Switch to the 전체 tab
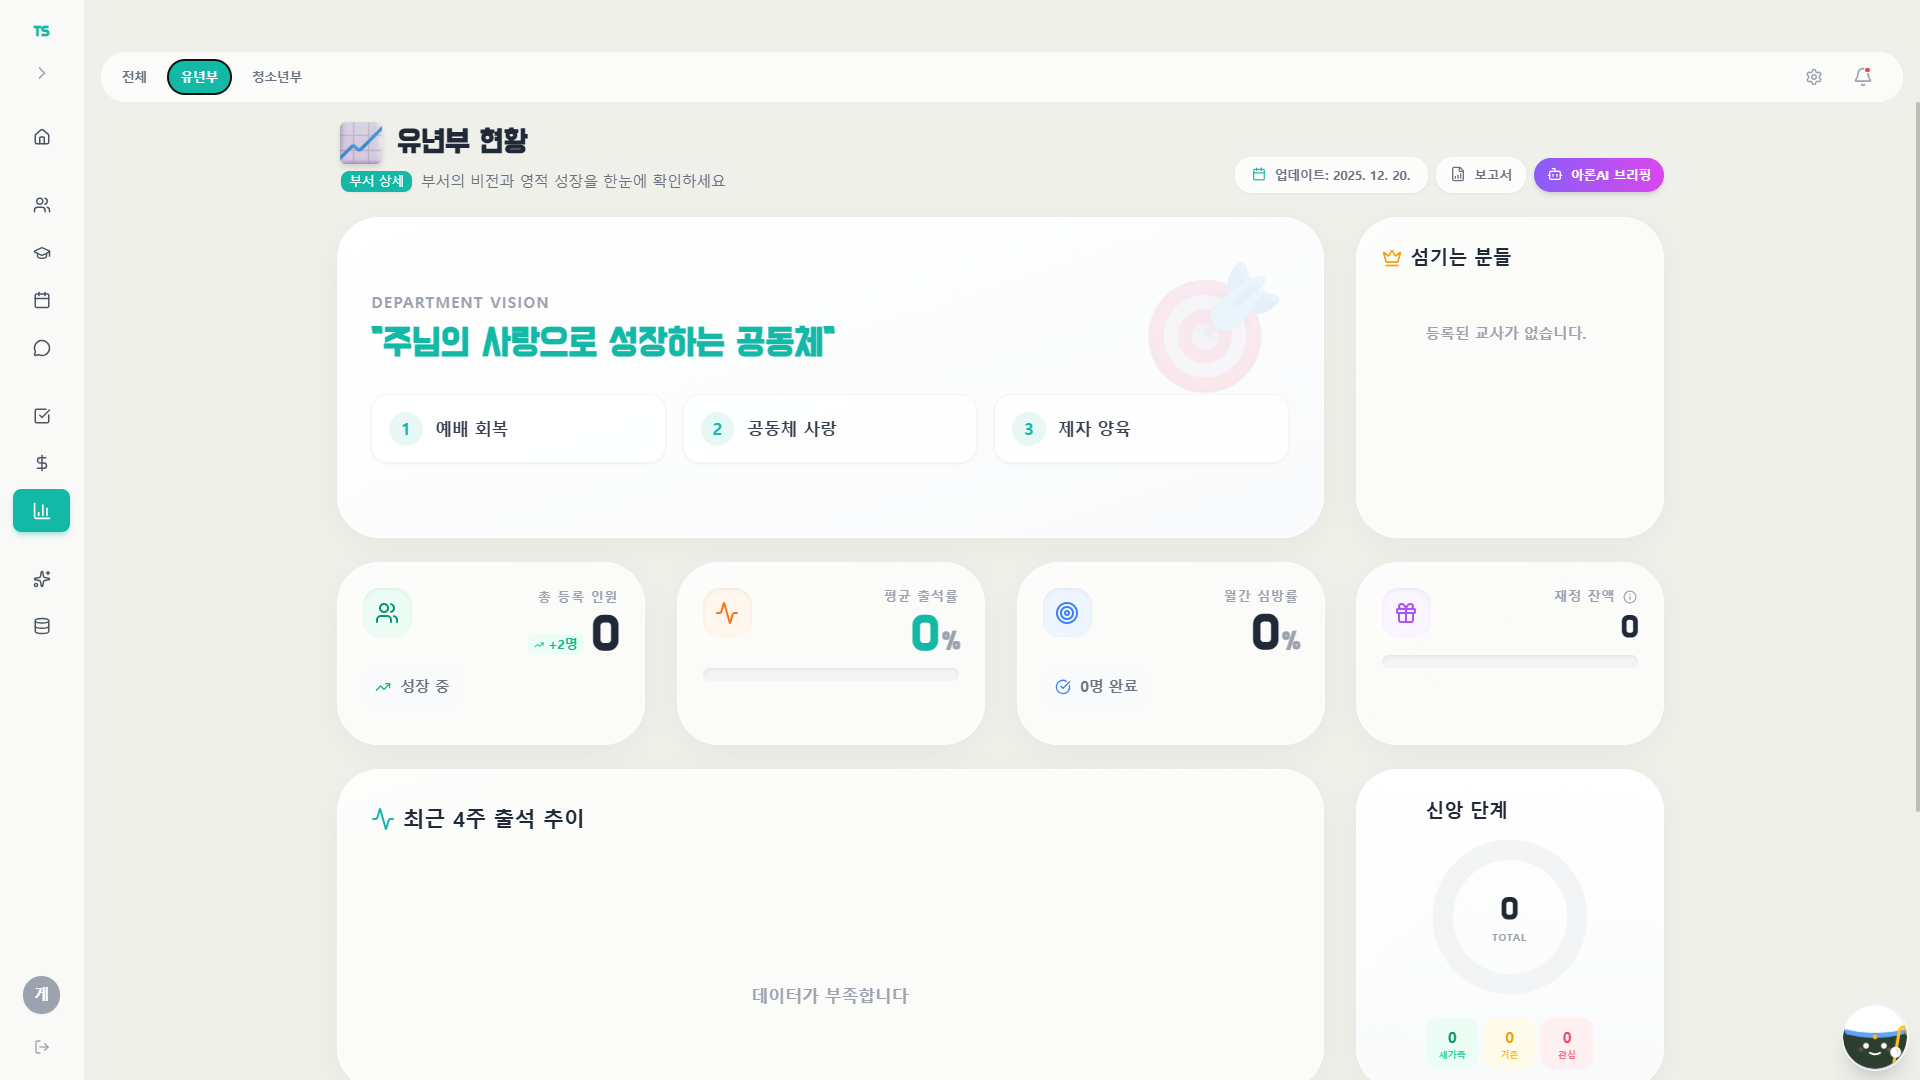1920x1080 pixels. 134,77
